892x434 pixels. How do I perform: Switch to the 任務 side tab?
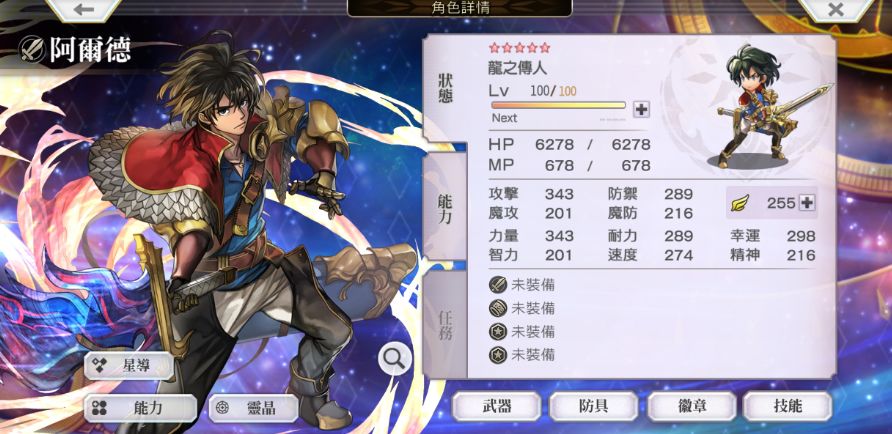[x=445, y=325]
